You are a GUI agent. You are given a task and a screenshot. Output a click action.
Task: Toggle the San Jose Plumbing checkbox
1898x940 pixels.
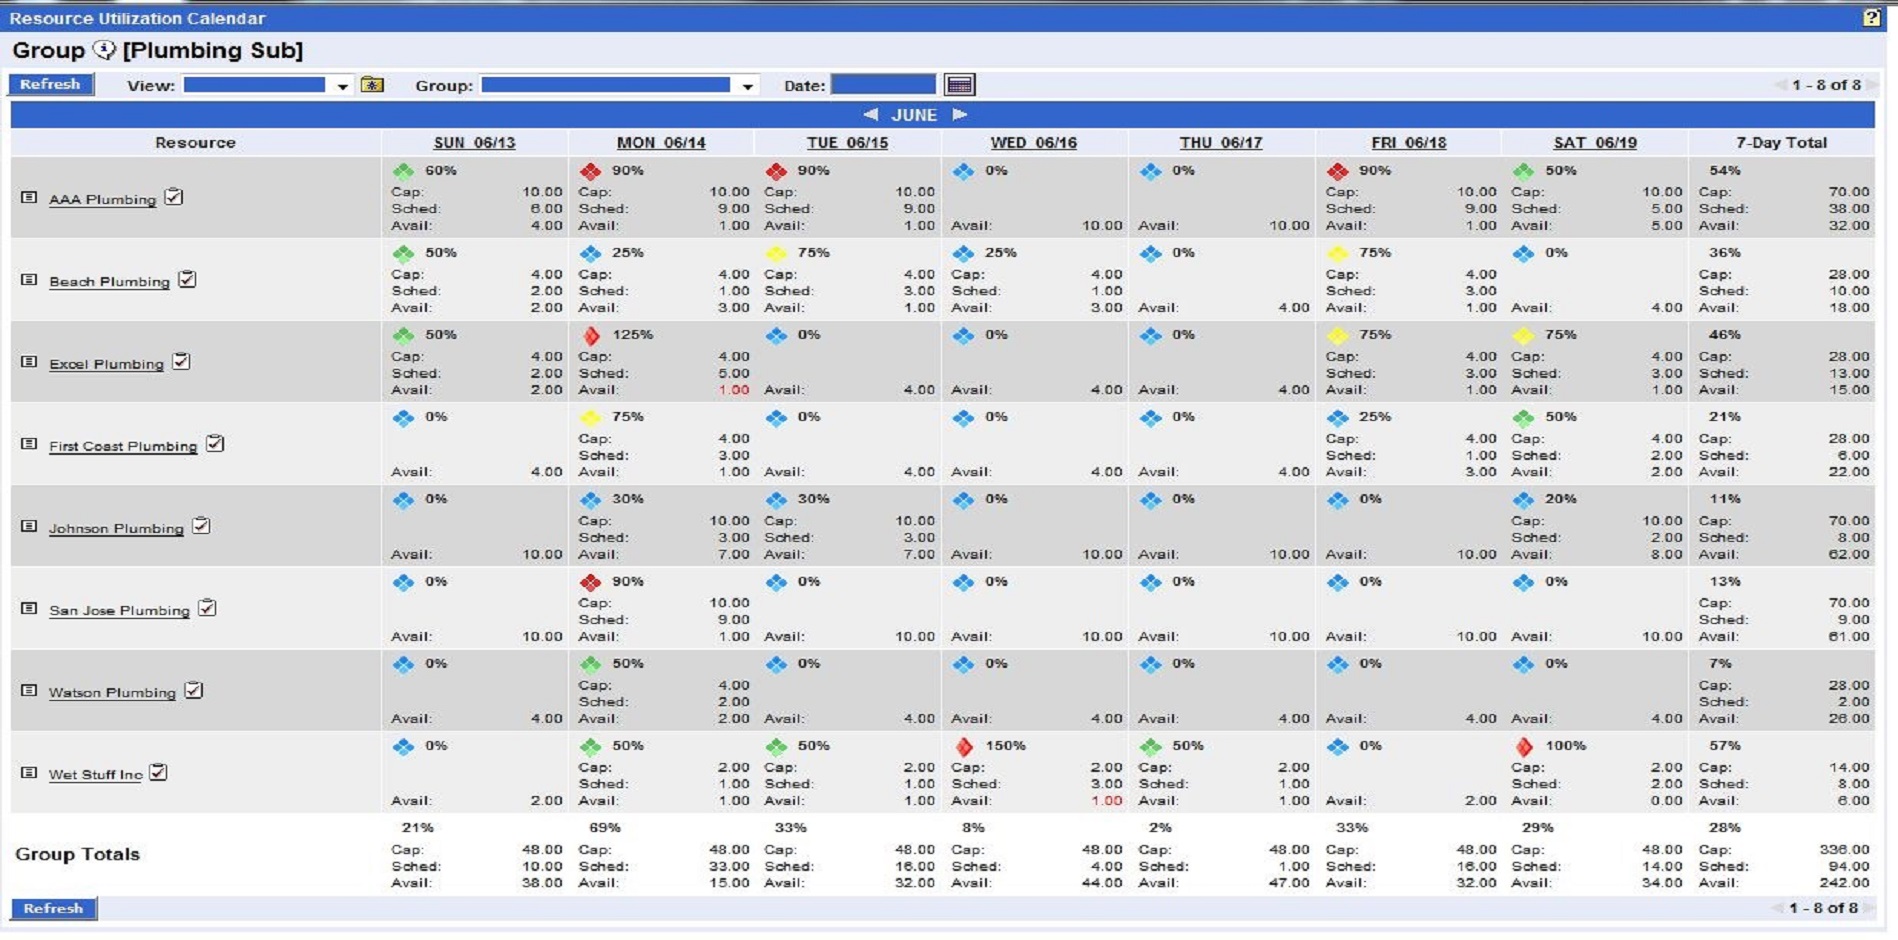pyautogui.click(x=207, y=608)
